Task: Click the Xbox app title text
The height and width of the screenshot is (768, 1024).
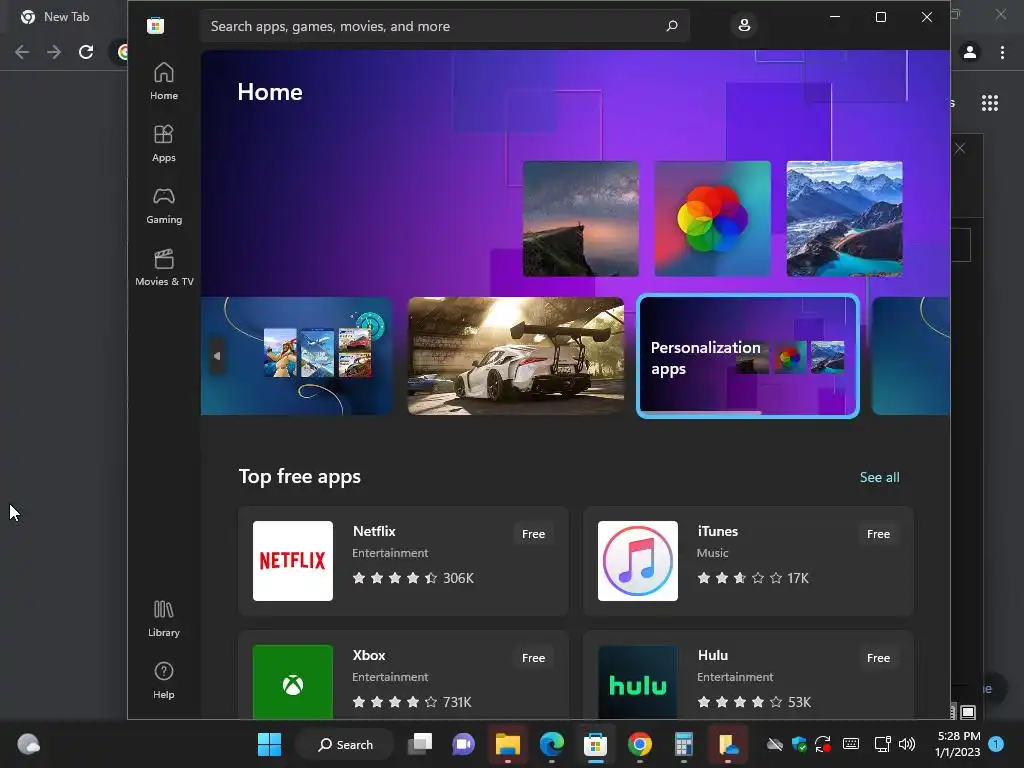Action: (369, 655)
